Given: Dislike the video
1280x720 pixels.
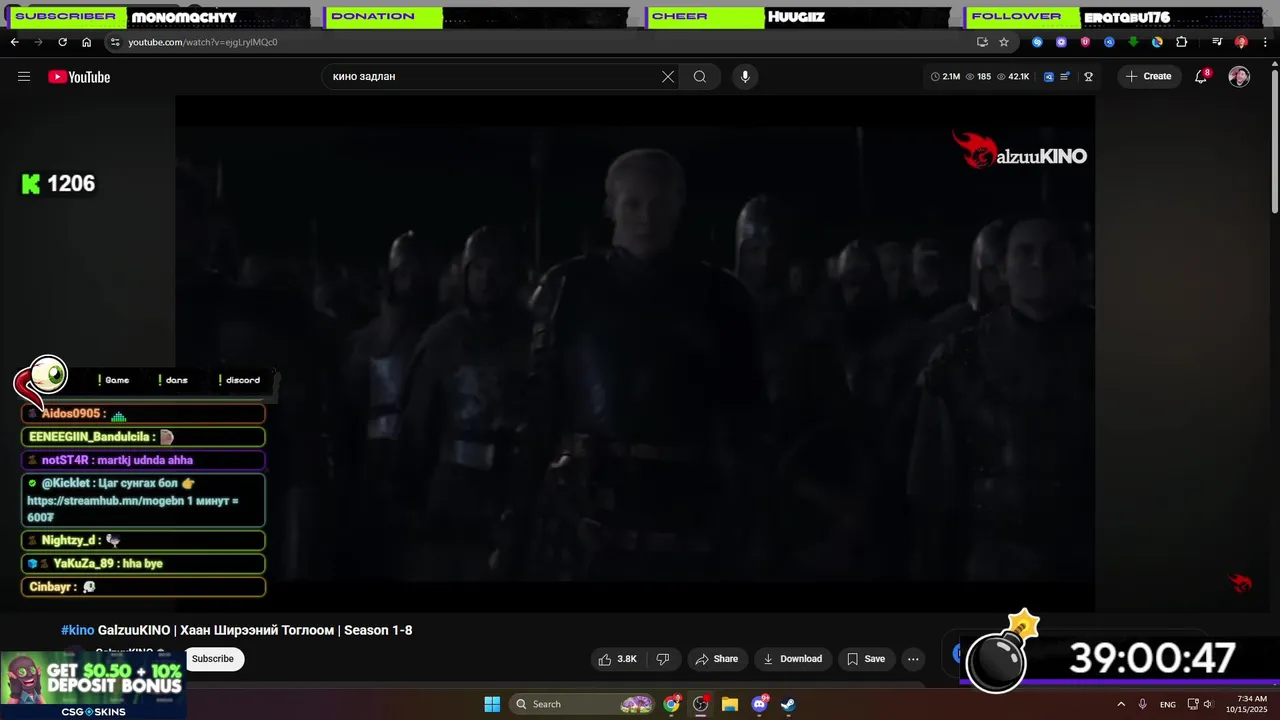Looking at the screenshot, I should (662, 659).
